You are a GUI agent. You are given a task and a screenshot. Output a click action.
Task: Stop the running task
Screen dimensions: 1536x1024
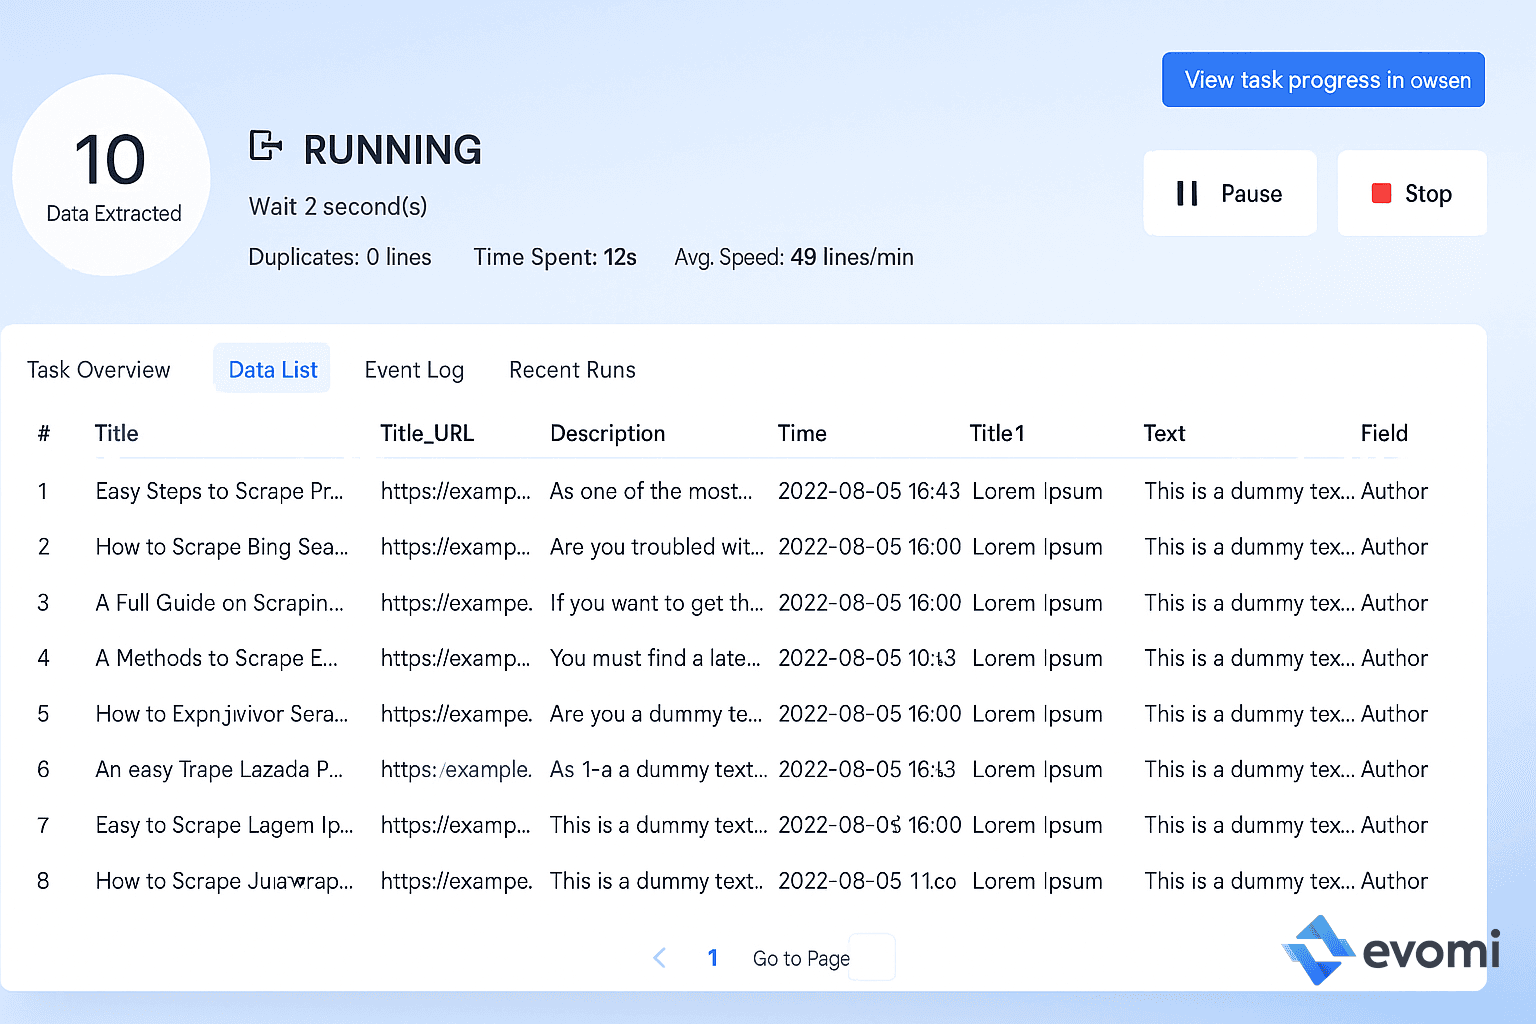[x=1412, y=193]
